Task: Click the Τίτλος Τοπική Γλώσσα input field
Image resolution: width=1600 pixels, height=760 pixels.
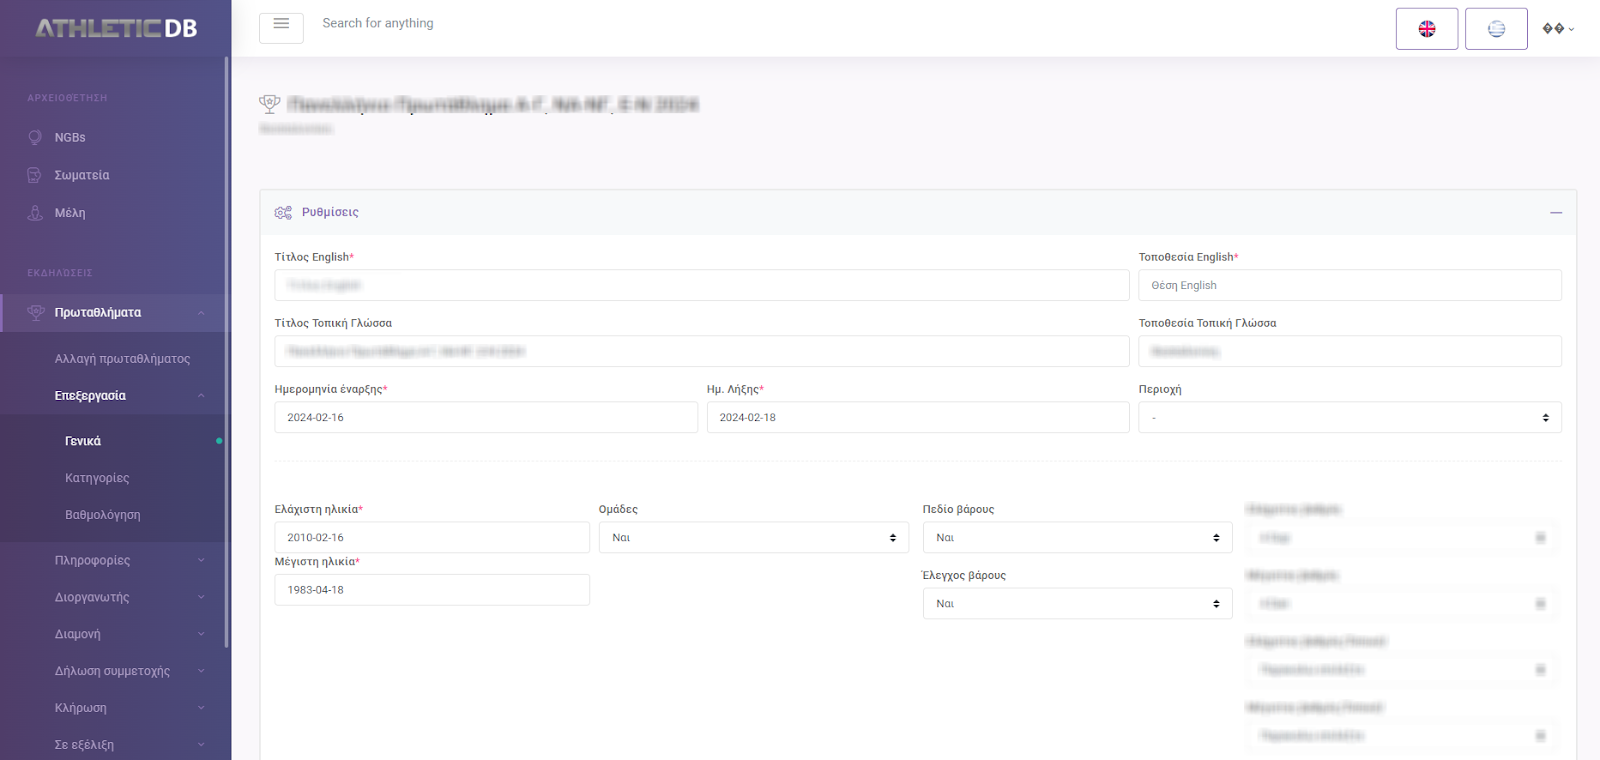Action: click(701, 351)
